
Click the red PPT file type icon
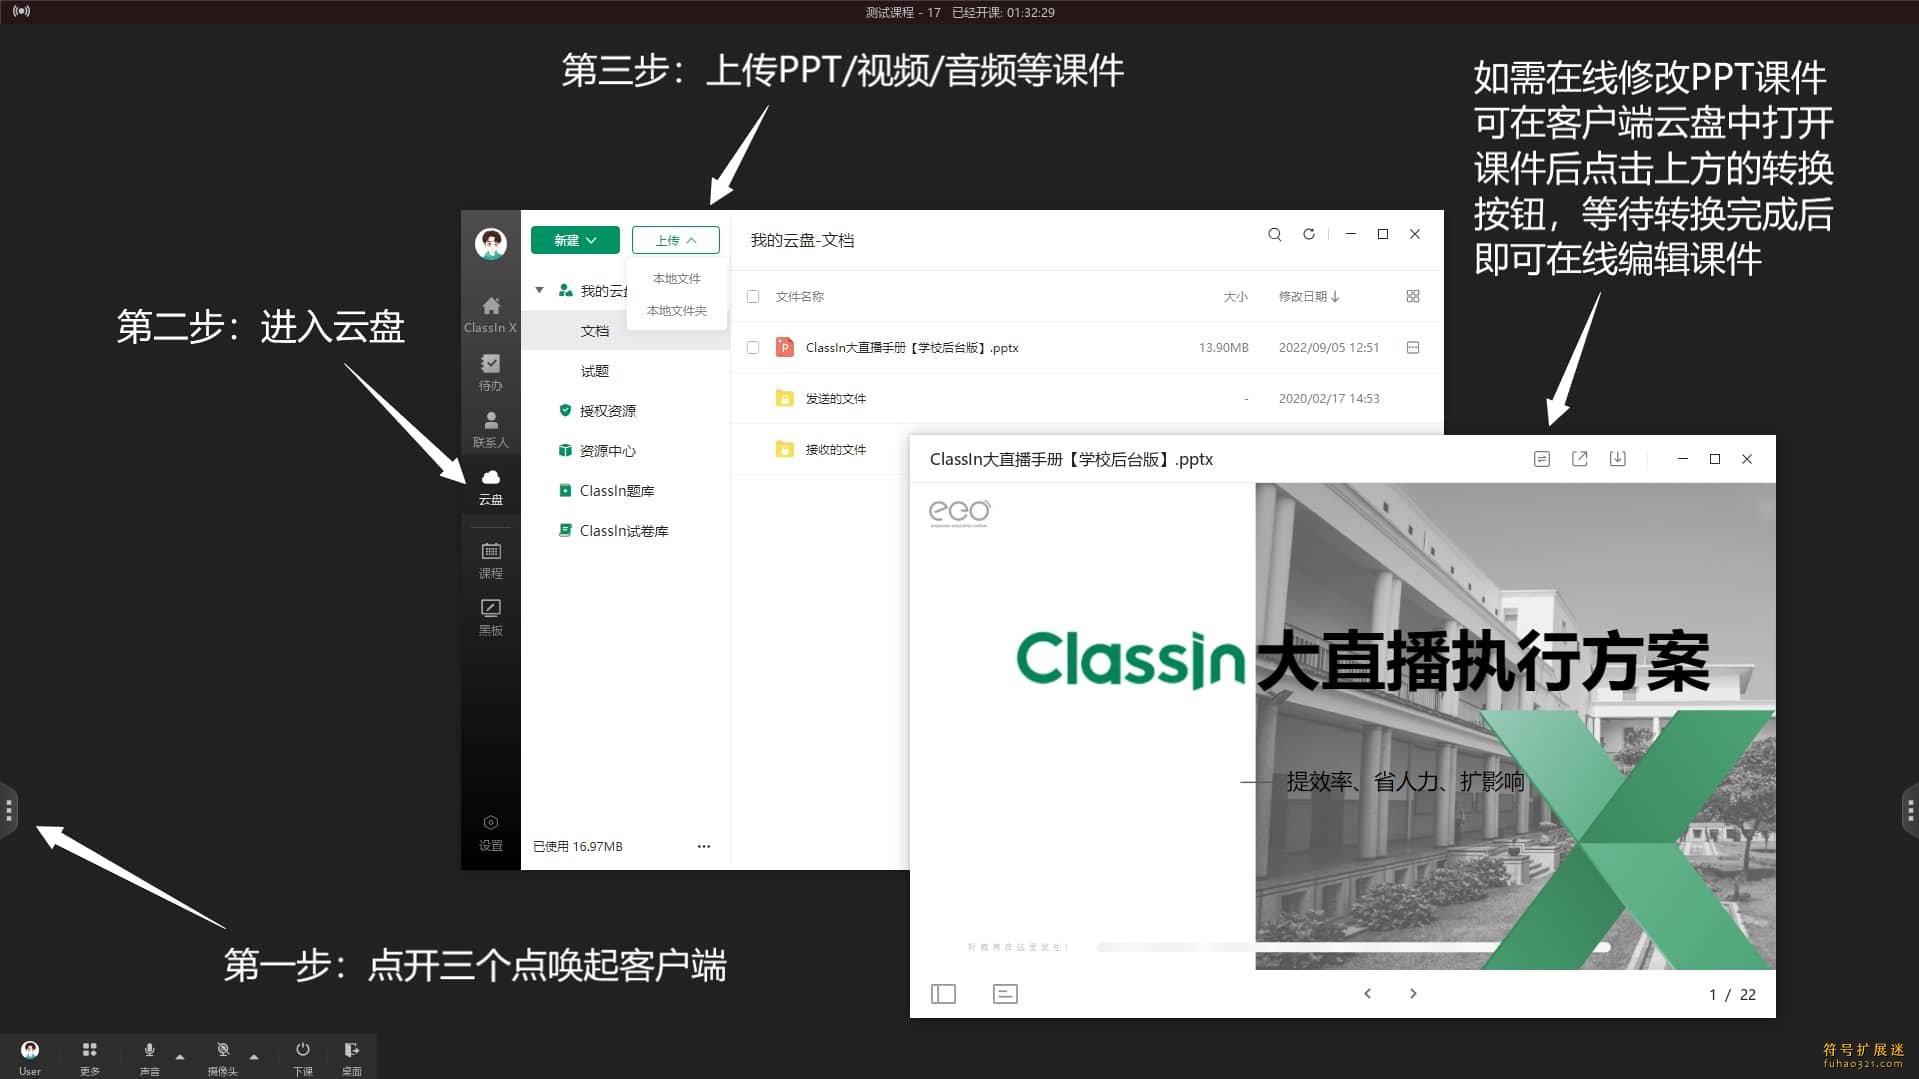785,347
